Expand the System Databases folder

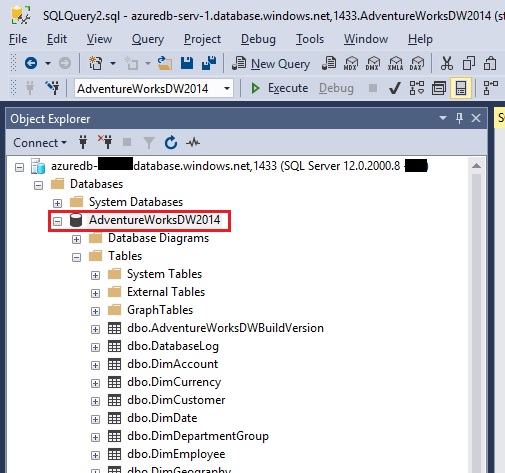pyautogui.click(x=57, y=203)
